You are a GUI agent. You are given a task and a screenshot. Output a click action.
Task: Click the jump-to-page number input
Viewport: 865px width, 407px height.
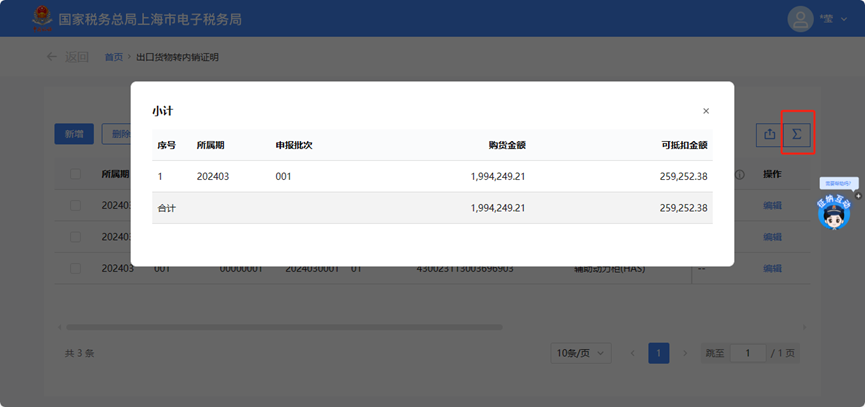point(747,353)
